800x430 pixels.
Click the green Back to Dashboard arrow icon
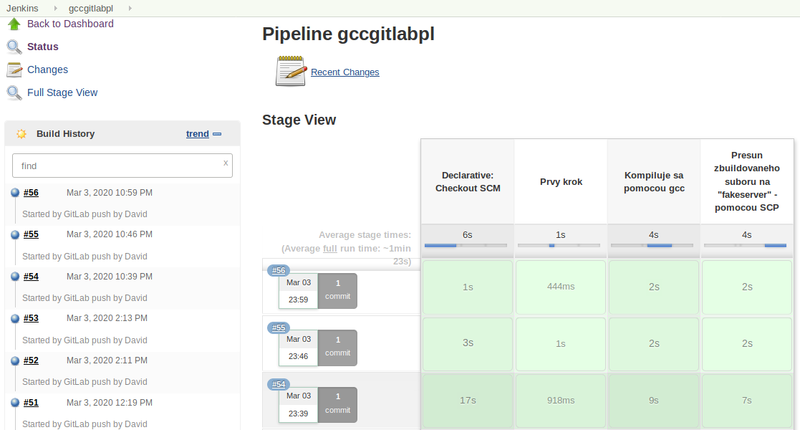[x=14, y=24]
